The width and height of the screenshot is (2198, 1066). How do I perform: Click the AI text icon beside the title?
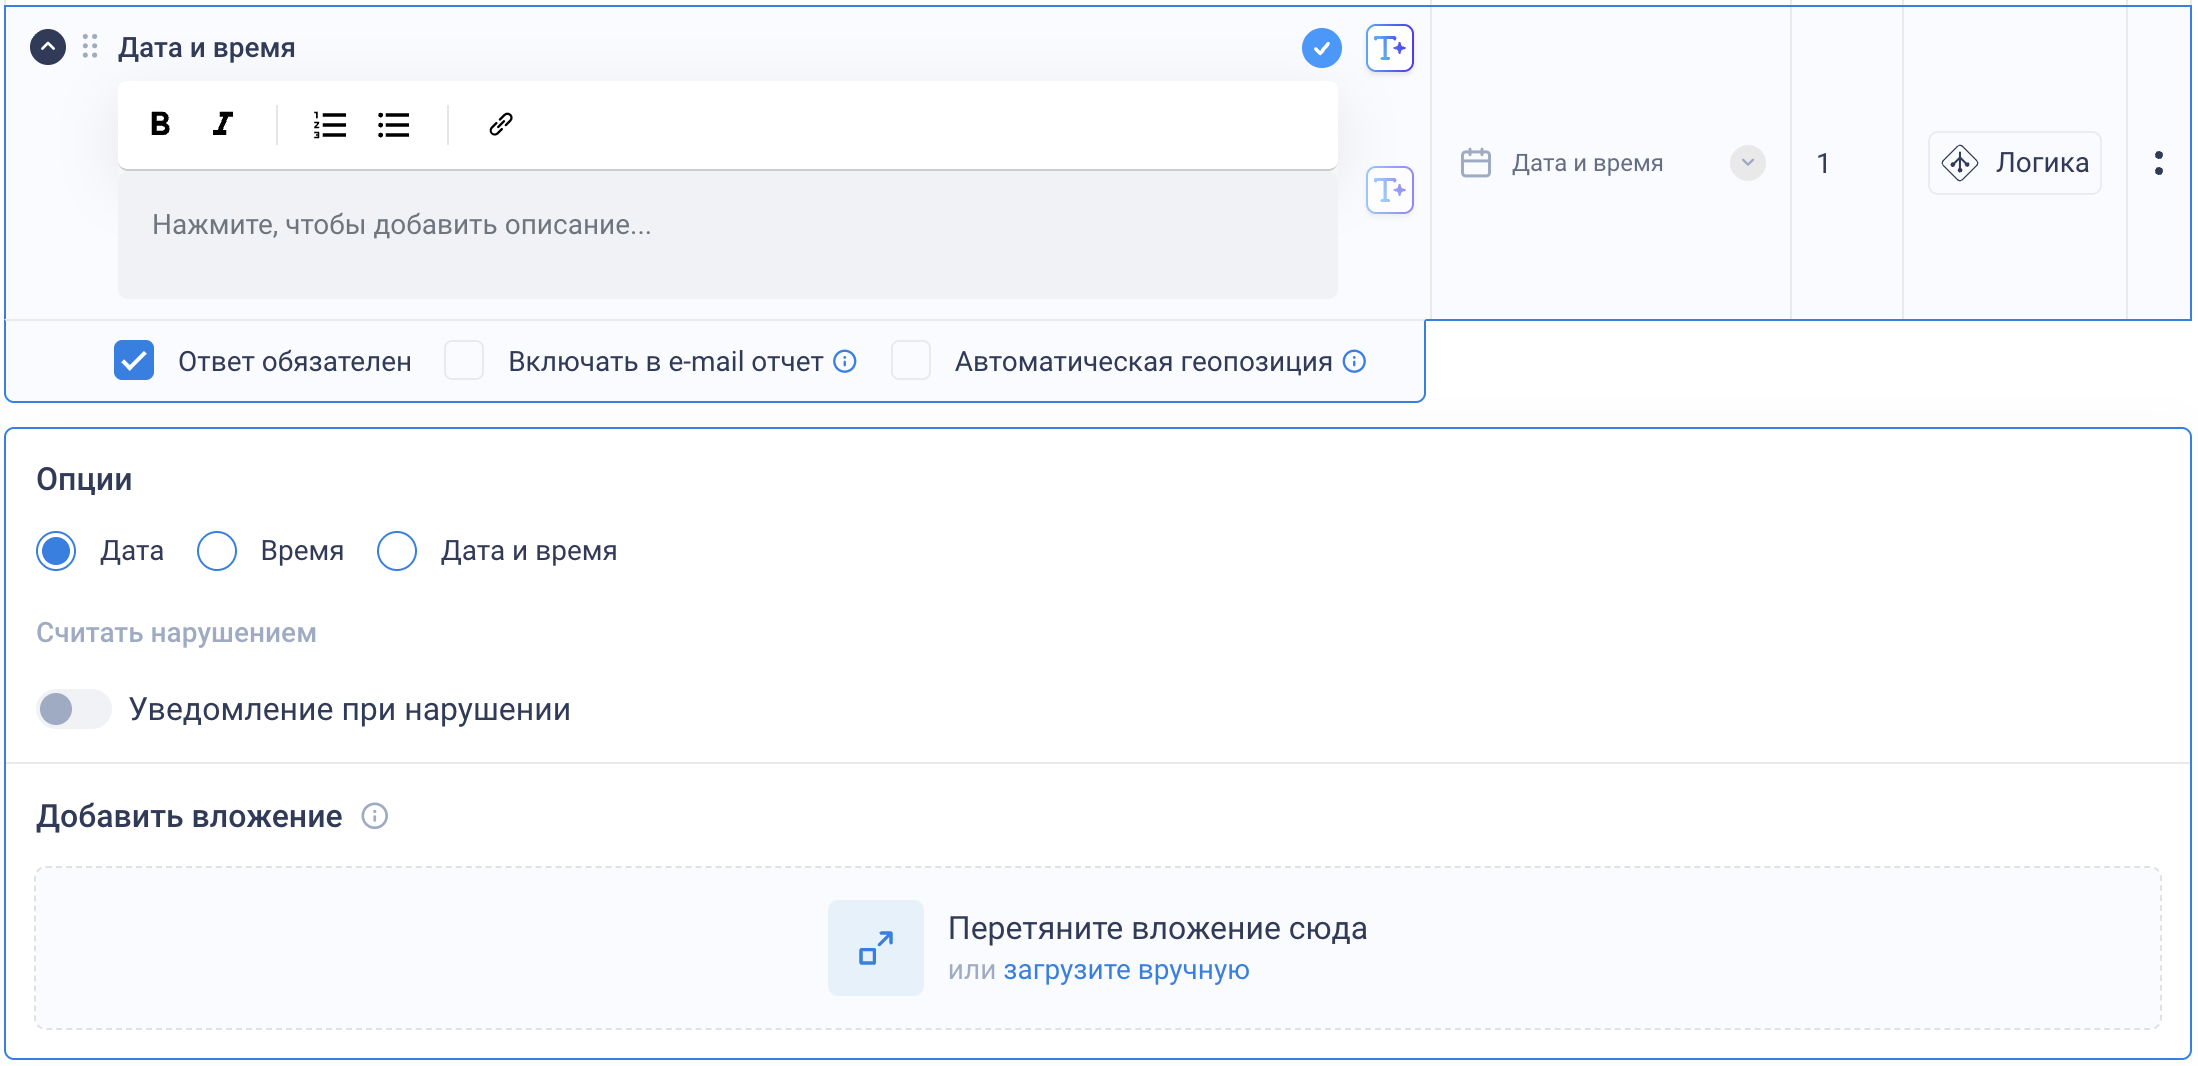pyautogui.click(x=1389, y=48)
